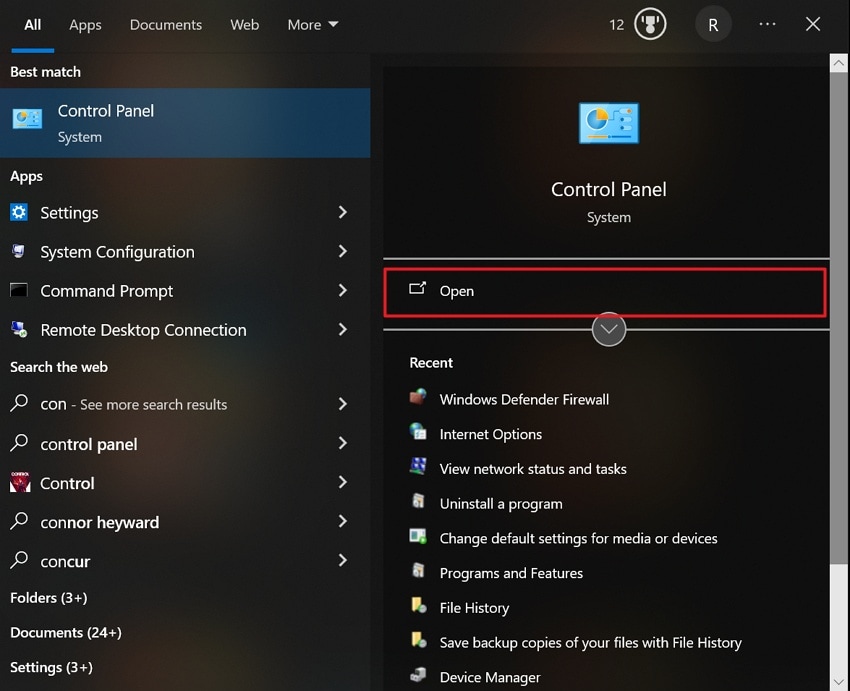Expand the System Configuration result arrow
The width and height of the screenshot is (850, 691).
pos(343,251)
